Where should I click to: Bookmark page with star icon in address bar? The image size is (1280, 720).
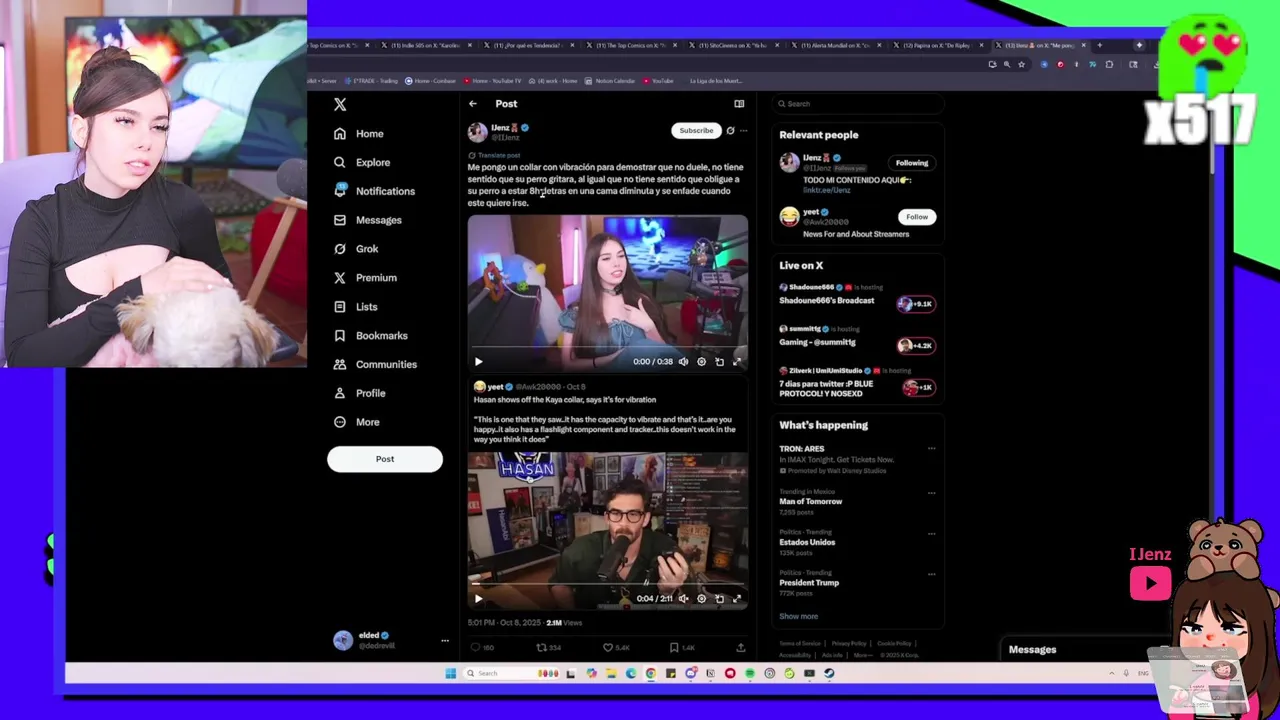coord(1021,64)
